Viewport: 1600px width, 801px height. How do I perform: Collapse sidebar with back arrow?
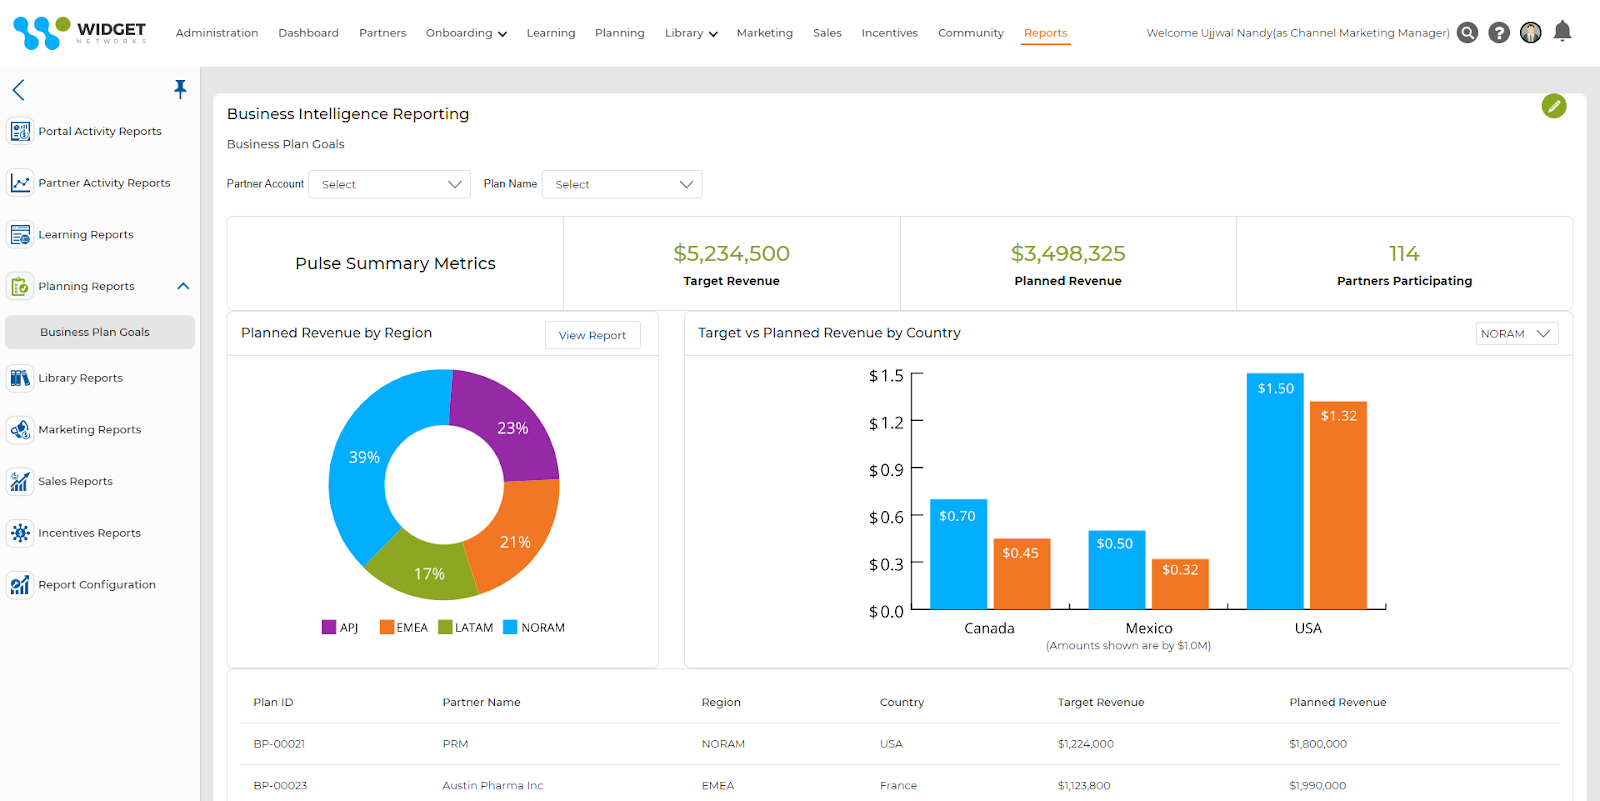click(18, 90)
